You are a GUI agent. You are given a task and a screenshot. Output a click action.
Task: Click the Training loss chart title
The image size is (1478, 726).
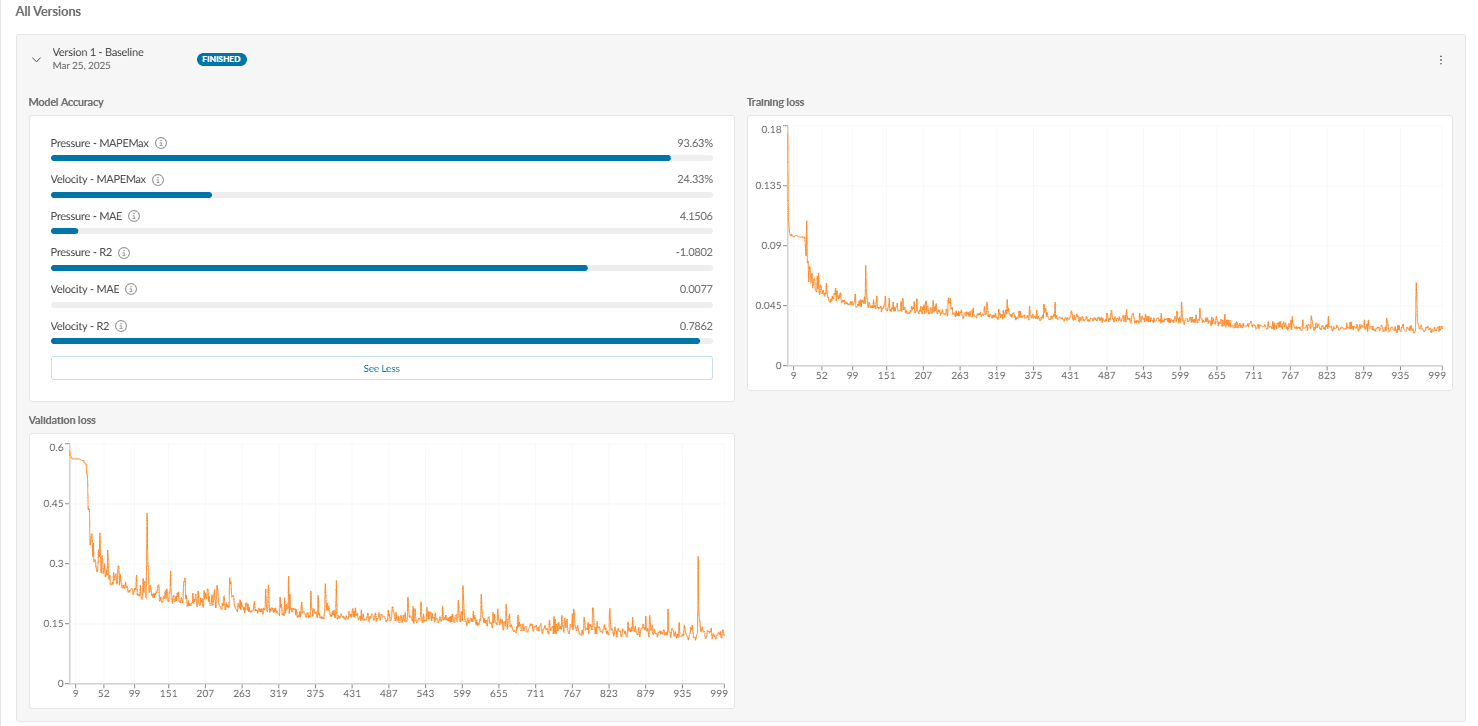(x=775, y=102)
